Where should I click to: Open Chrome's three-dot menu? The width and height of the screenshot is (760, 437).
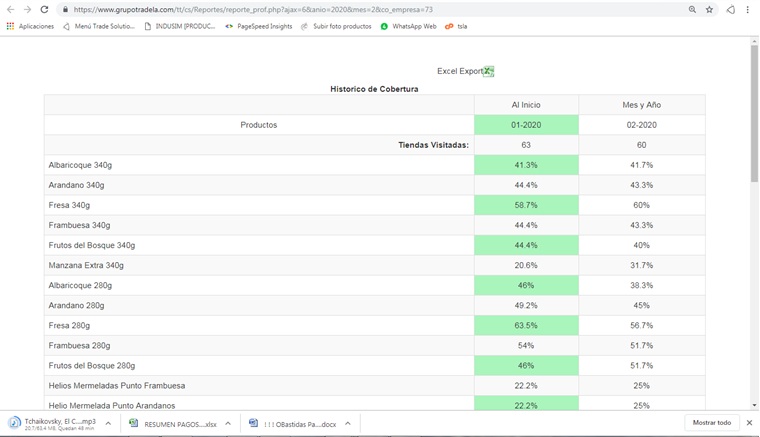[747, 9]
